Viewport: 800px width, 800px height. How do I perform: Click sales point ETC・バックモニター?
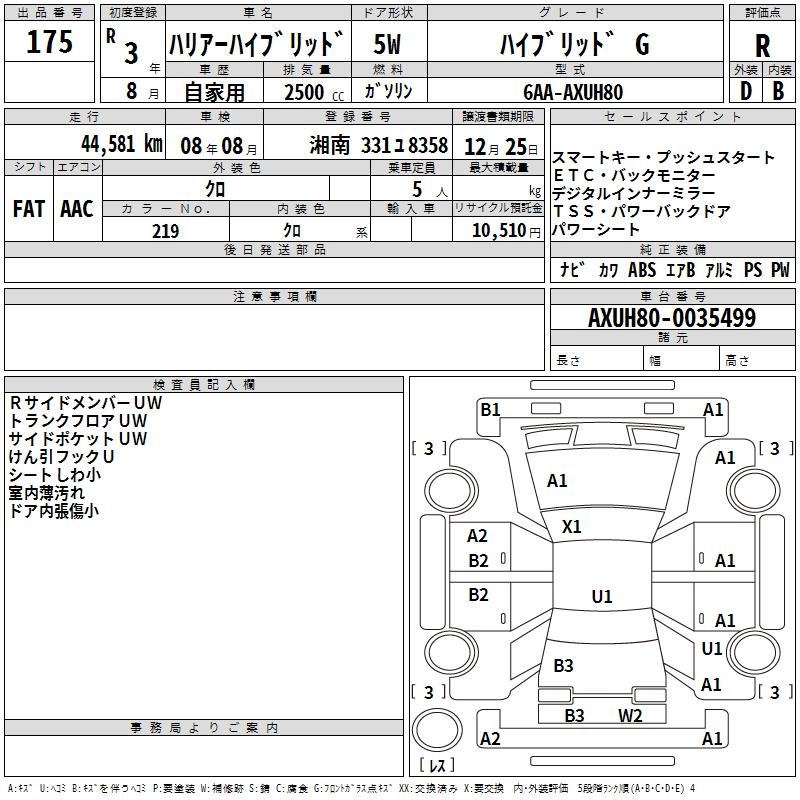pyautogui.click(x=634, y=176)
